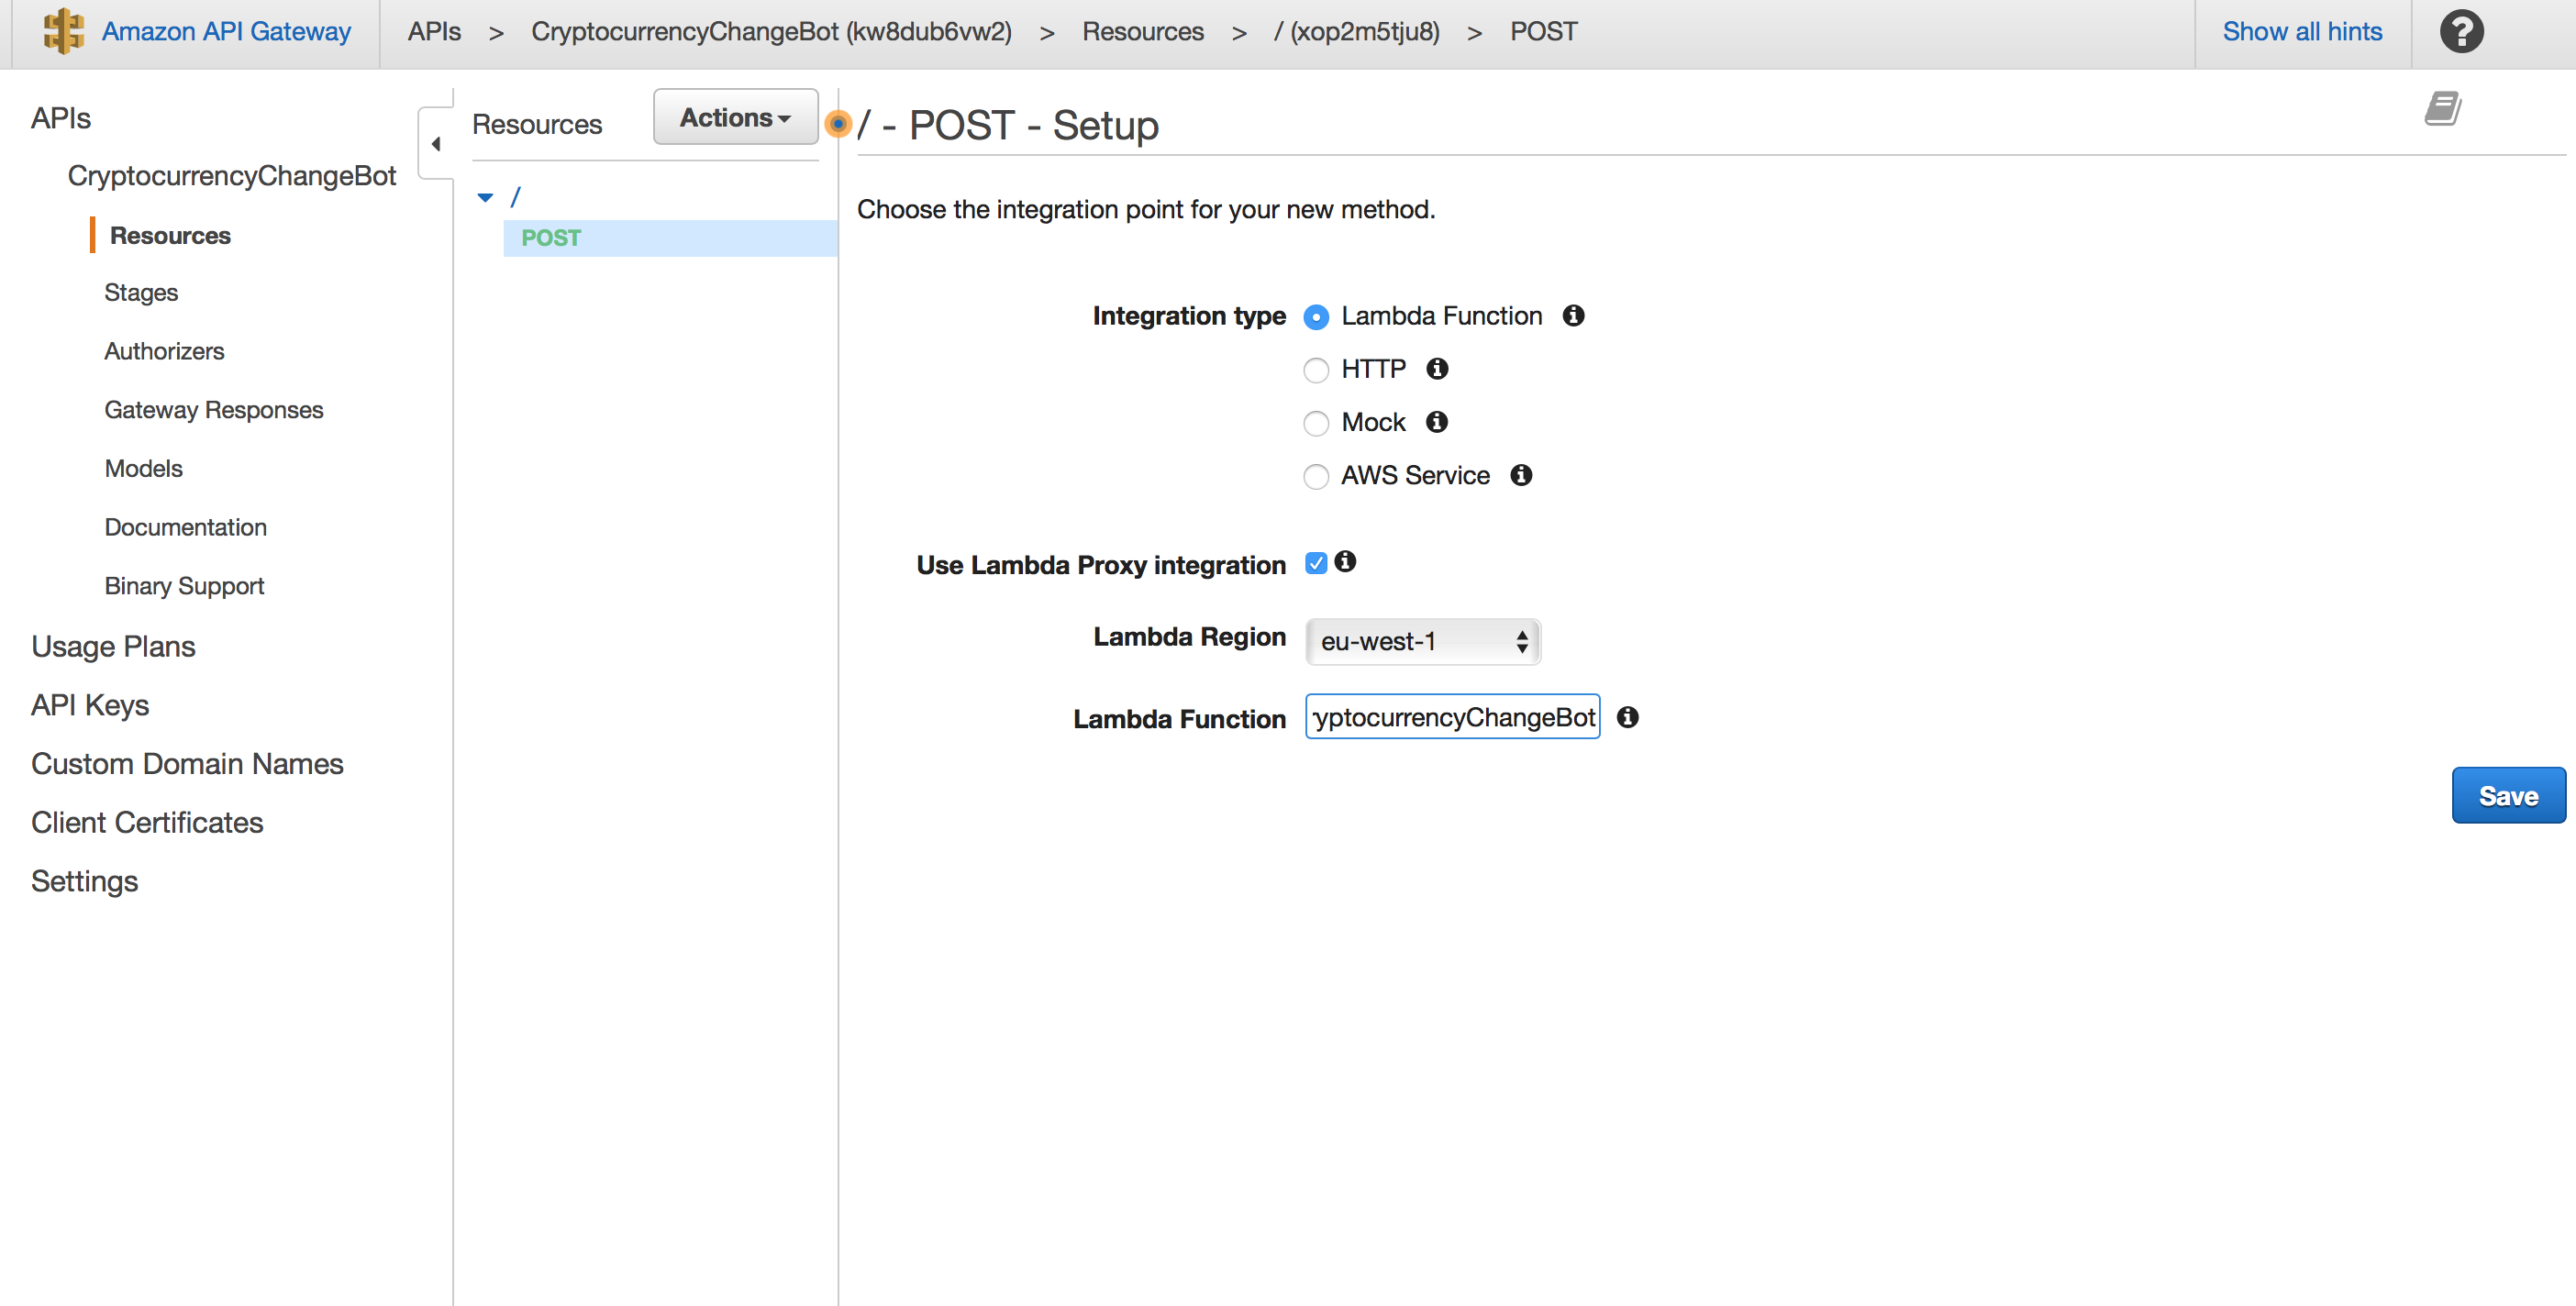Show info icon next to Mock
The height and width of the screenshot is (1306, 2576).
point(1437,422)
